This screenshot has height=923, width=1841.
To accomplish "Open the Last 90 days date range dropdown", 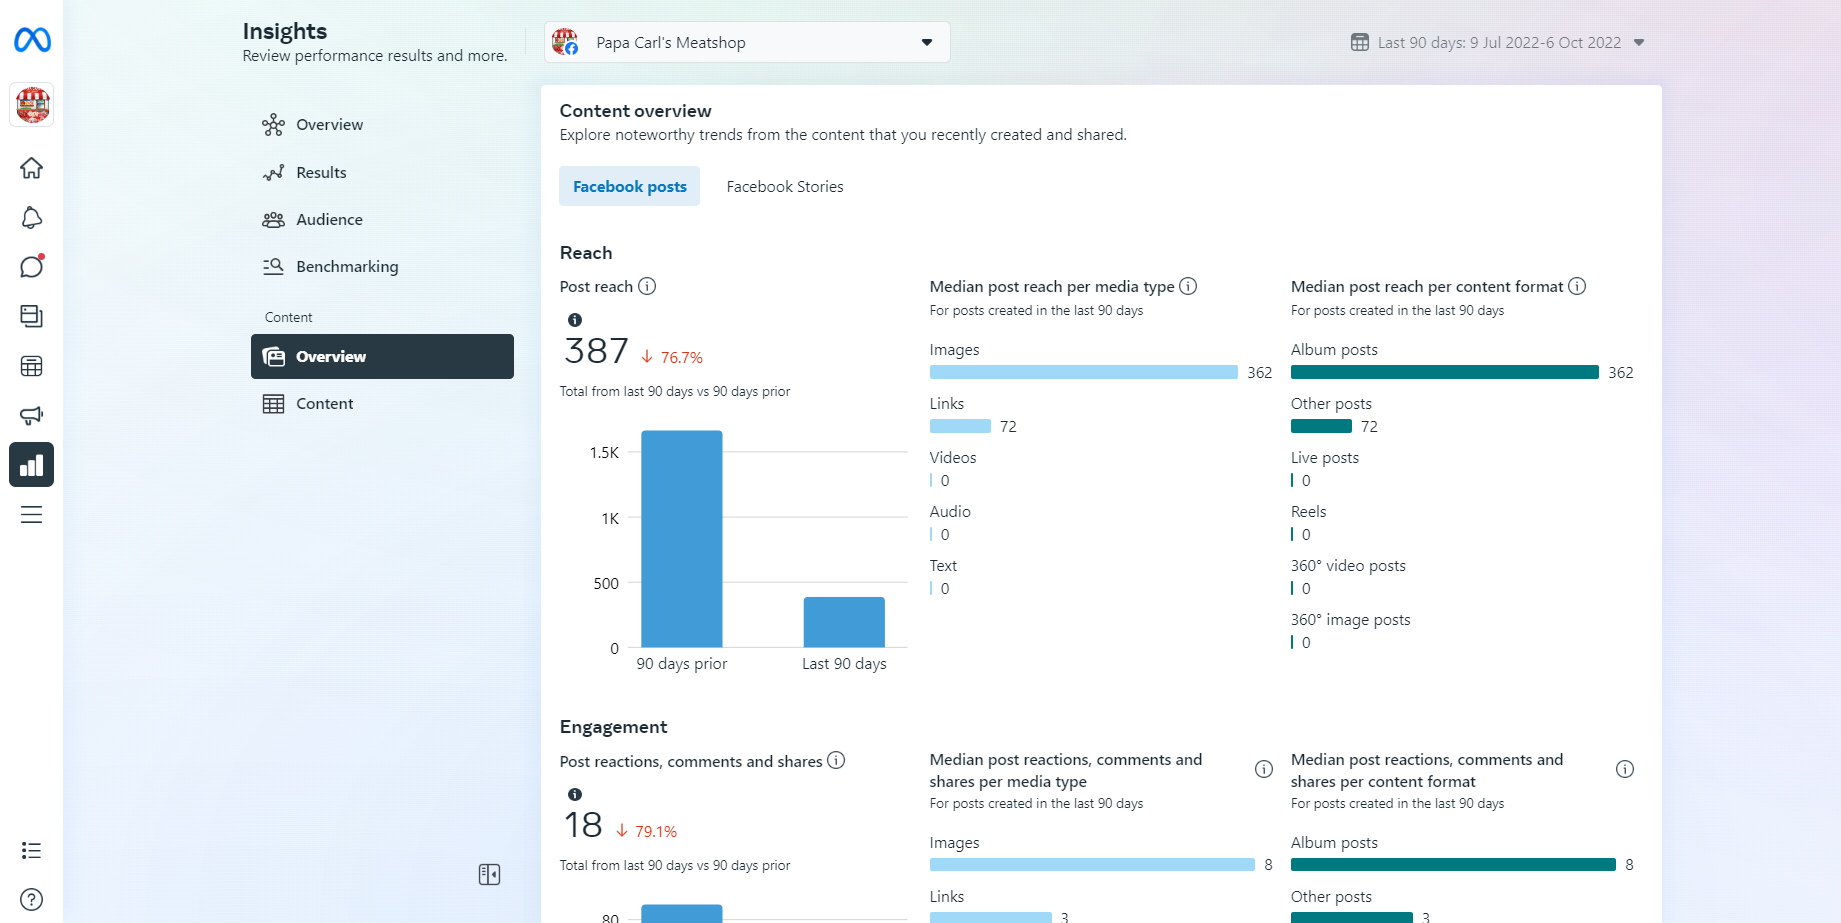I will [1498, 42].
